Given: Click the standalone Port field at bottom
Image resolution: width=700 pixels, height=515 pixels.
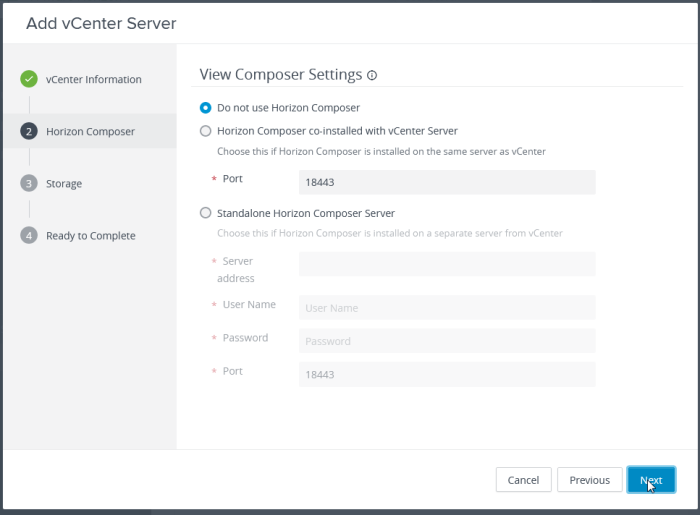Looking at the screenshot, I should pyautogui.click(x=447, y=374).
